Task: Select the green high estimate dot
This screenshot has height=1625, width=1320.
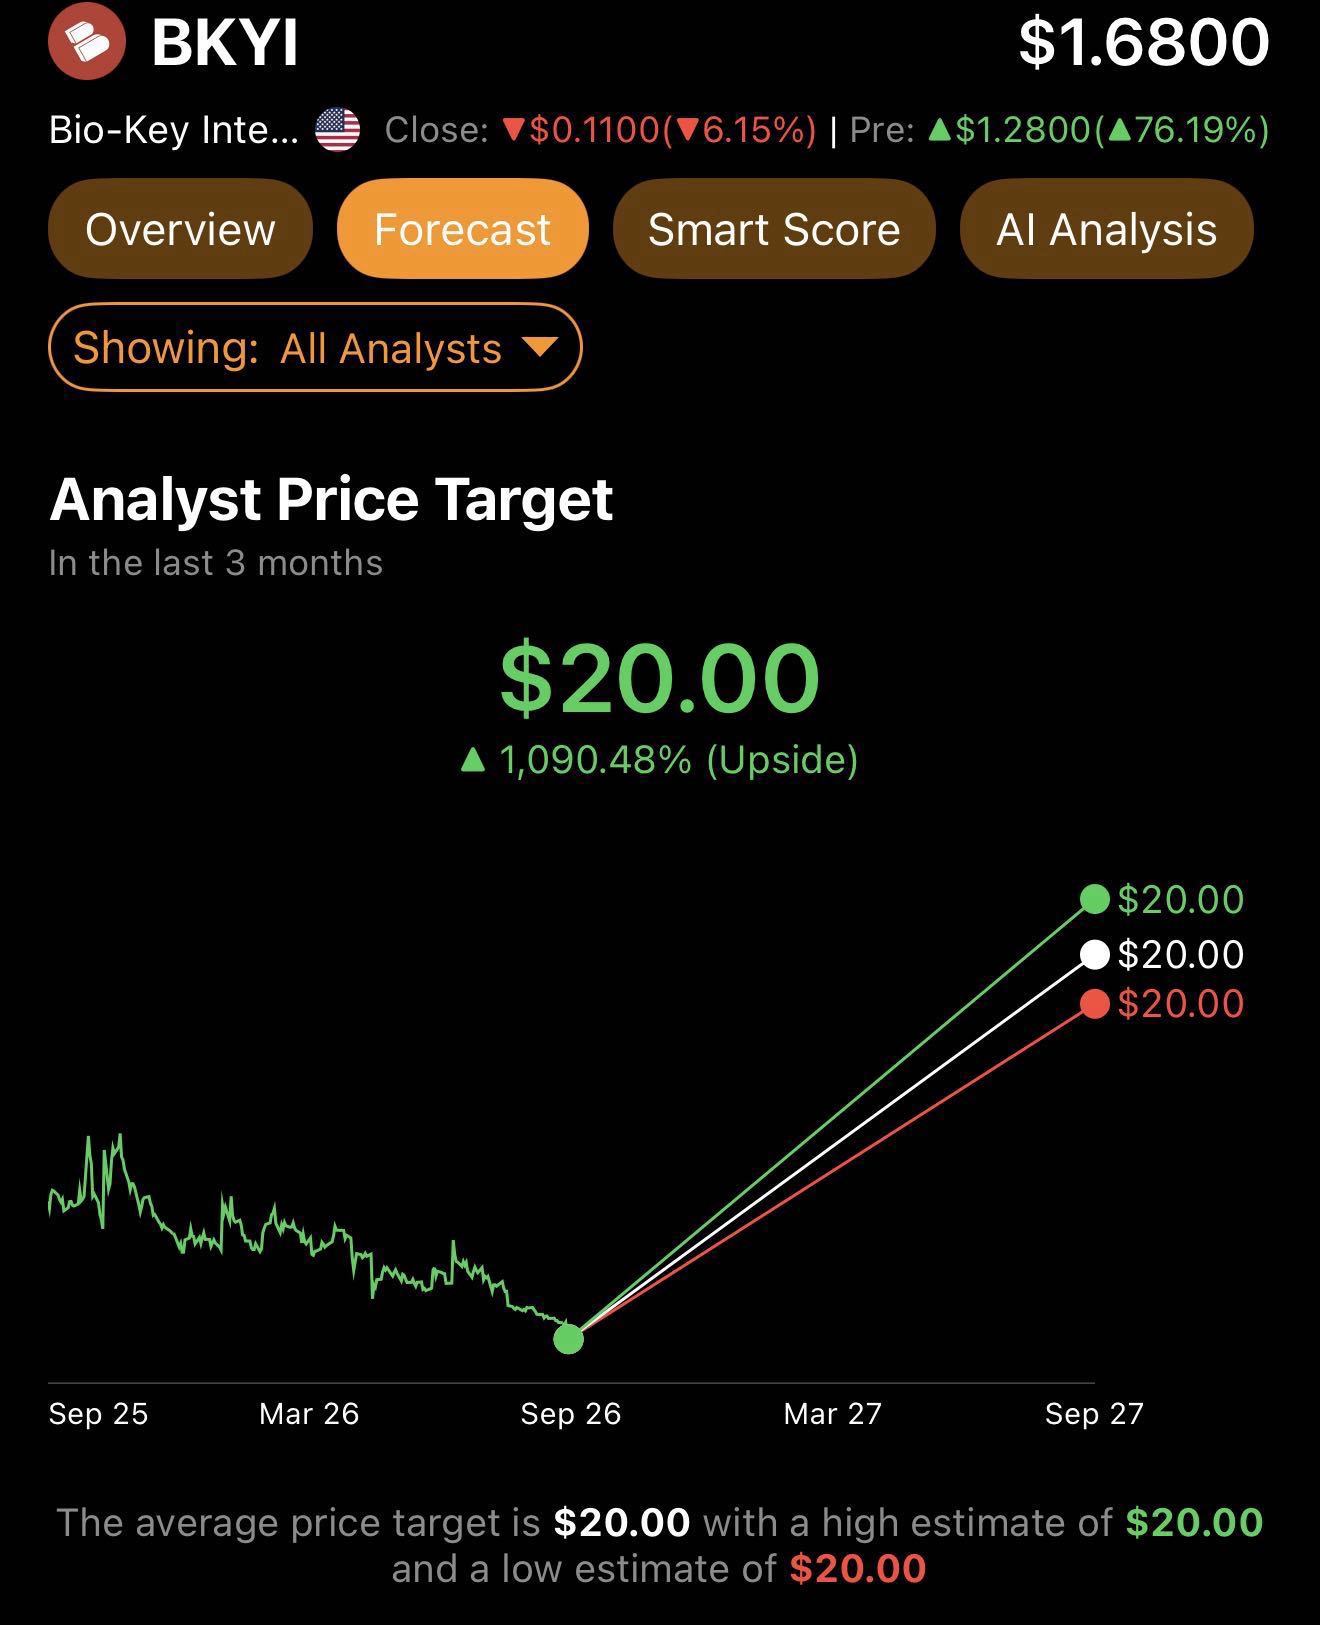Action: pyautogui.click(x=1095, y=899)
